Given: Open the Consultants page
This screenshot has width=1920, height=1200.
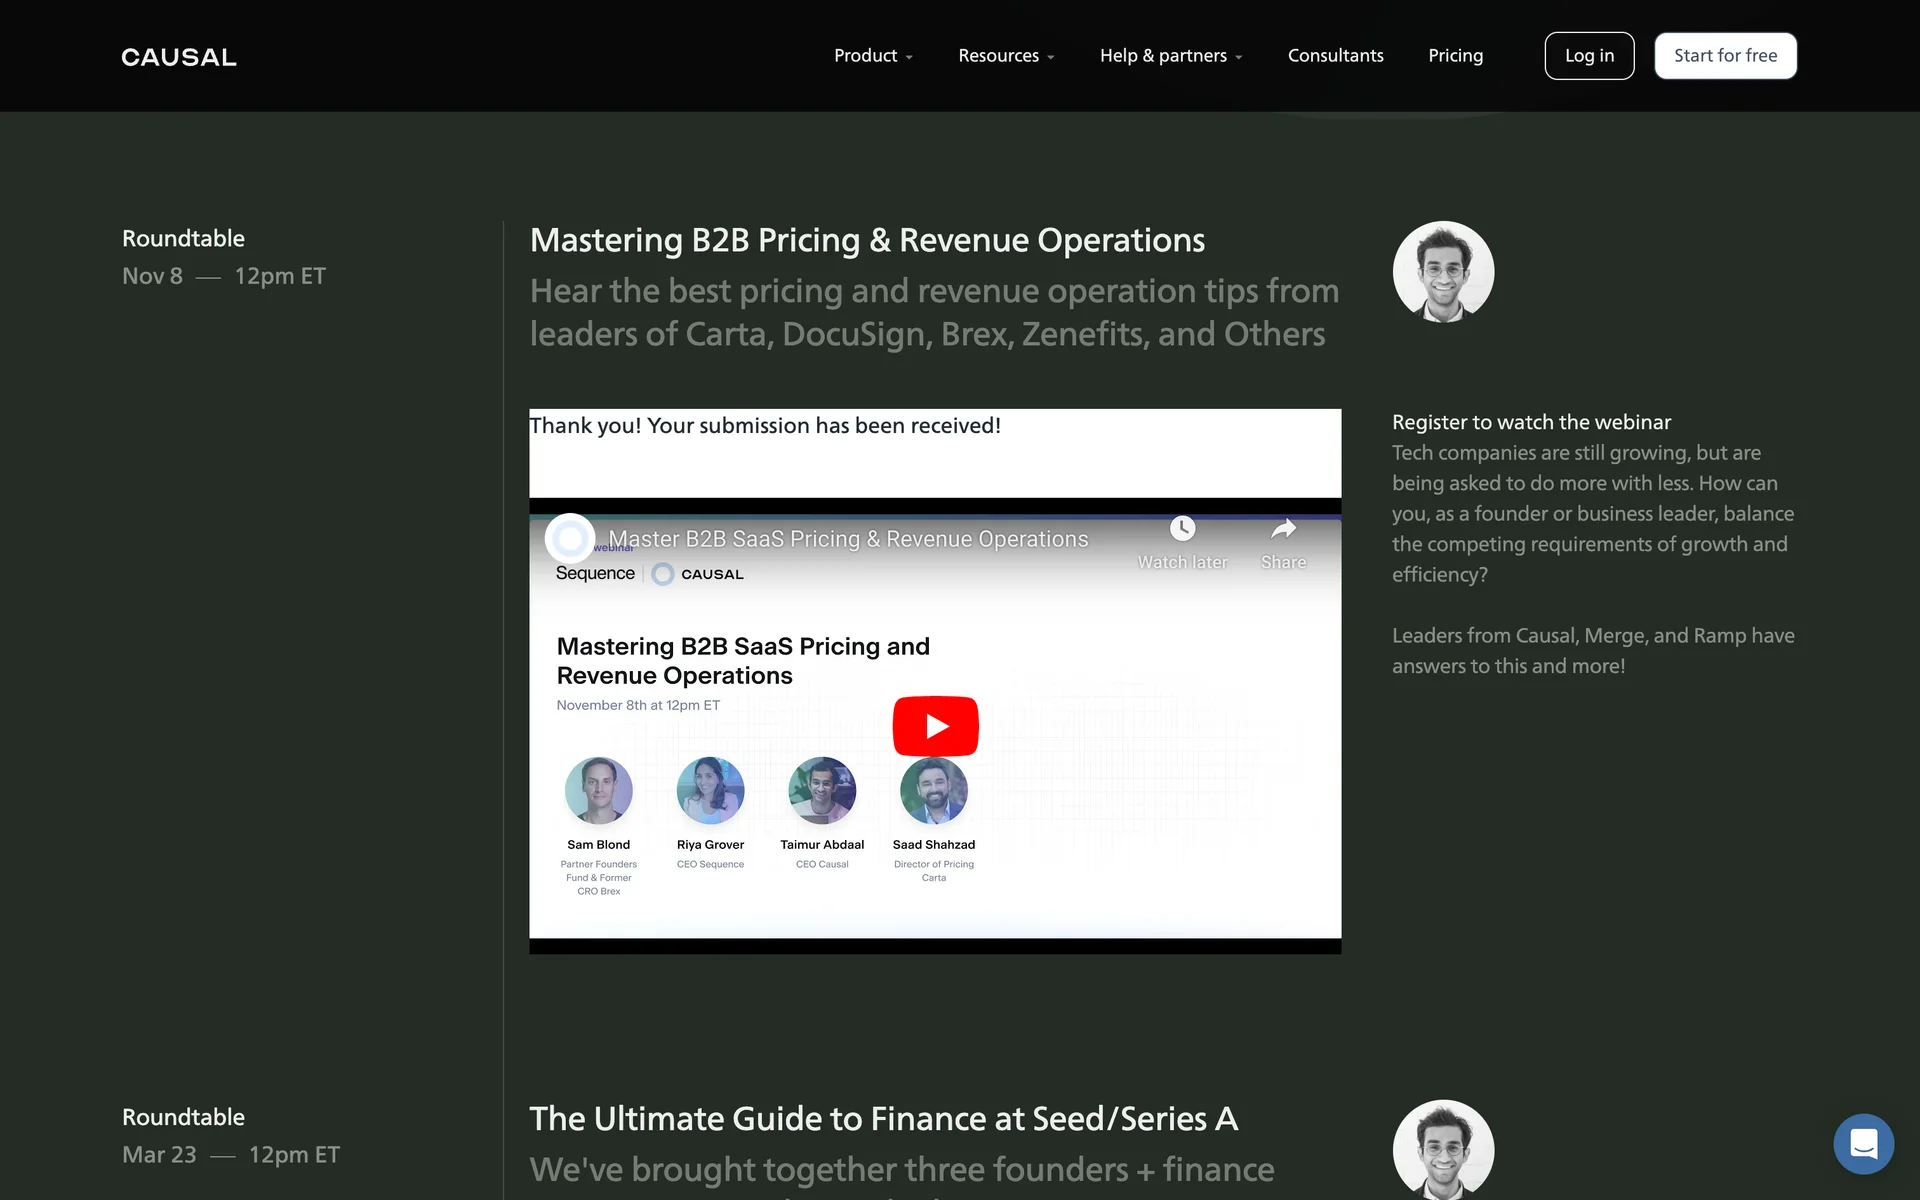Looking at the screenshot, I should pos(1335,56).
